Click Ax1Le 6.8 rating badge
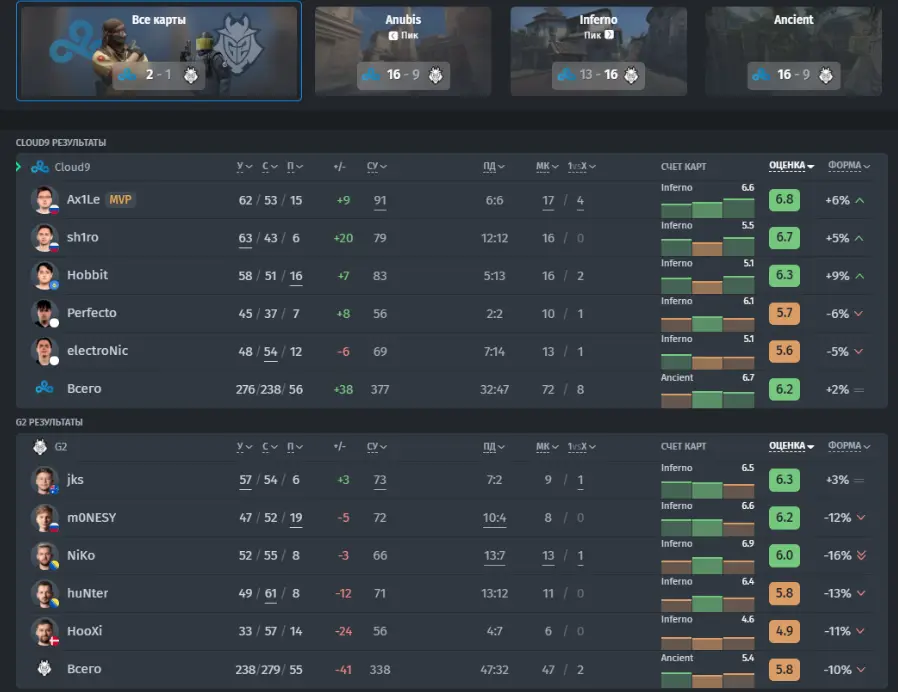This screenshot has width=898, height=692. 784,199
